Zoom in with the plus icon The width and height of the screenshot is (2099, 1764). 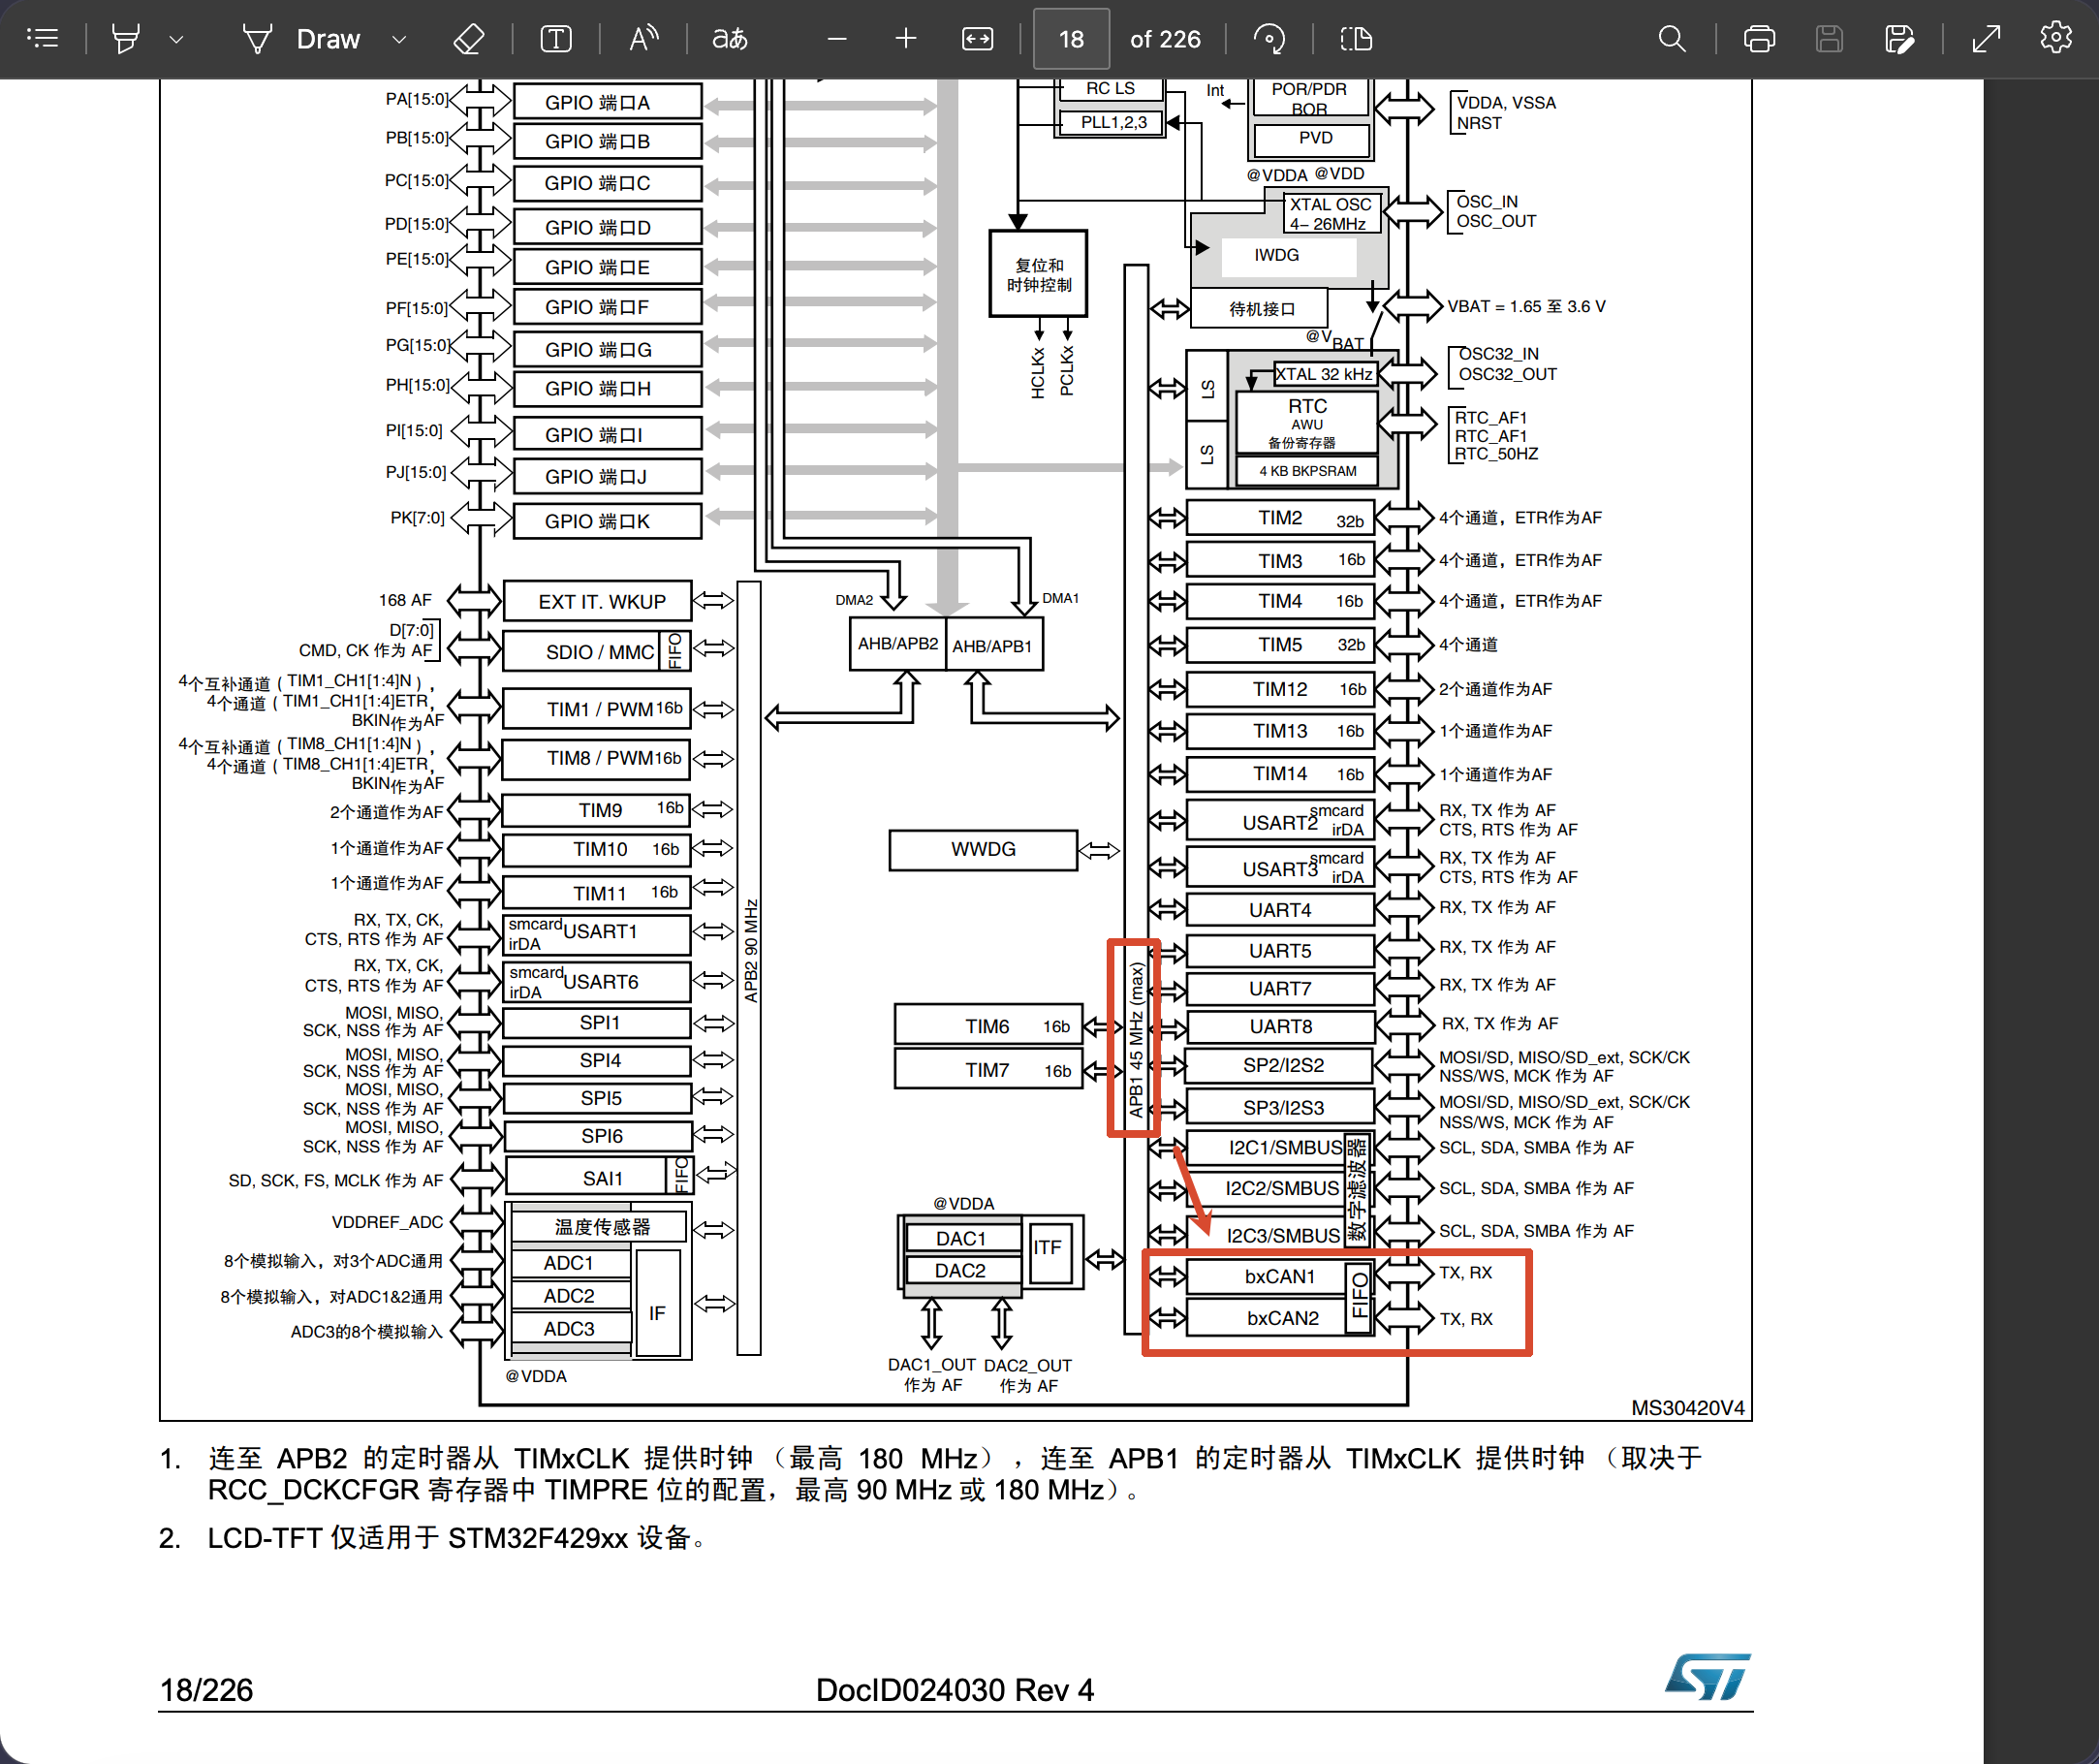pos(906,39)
